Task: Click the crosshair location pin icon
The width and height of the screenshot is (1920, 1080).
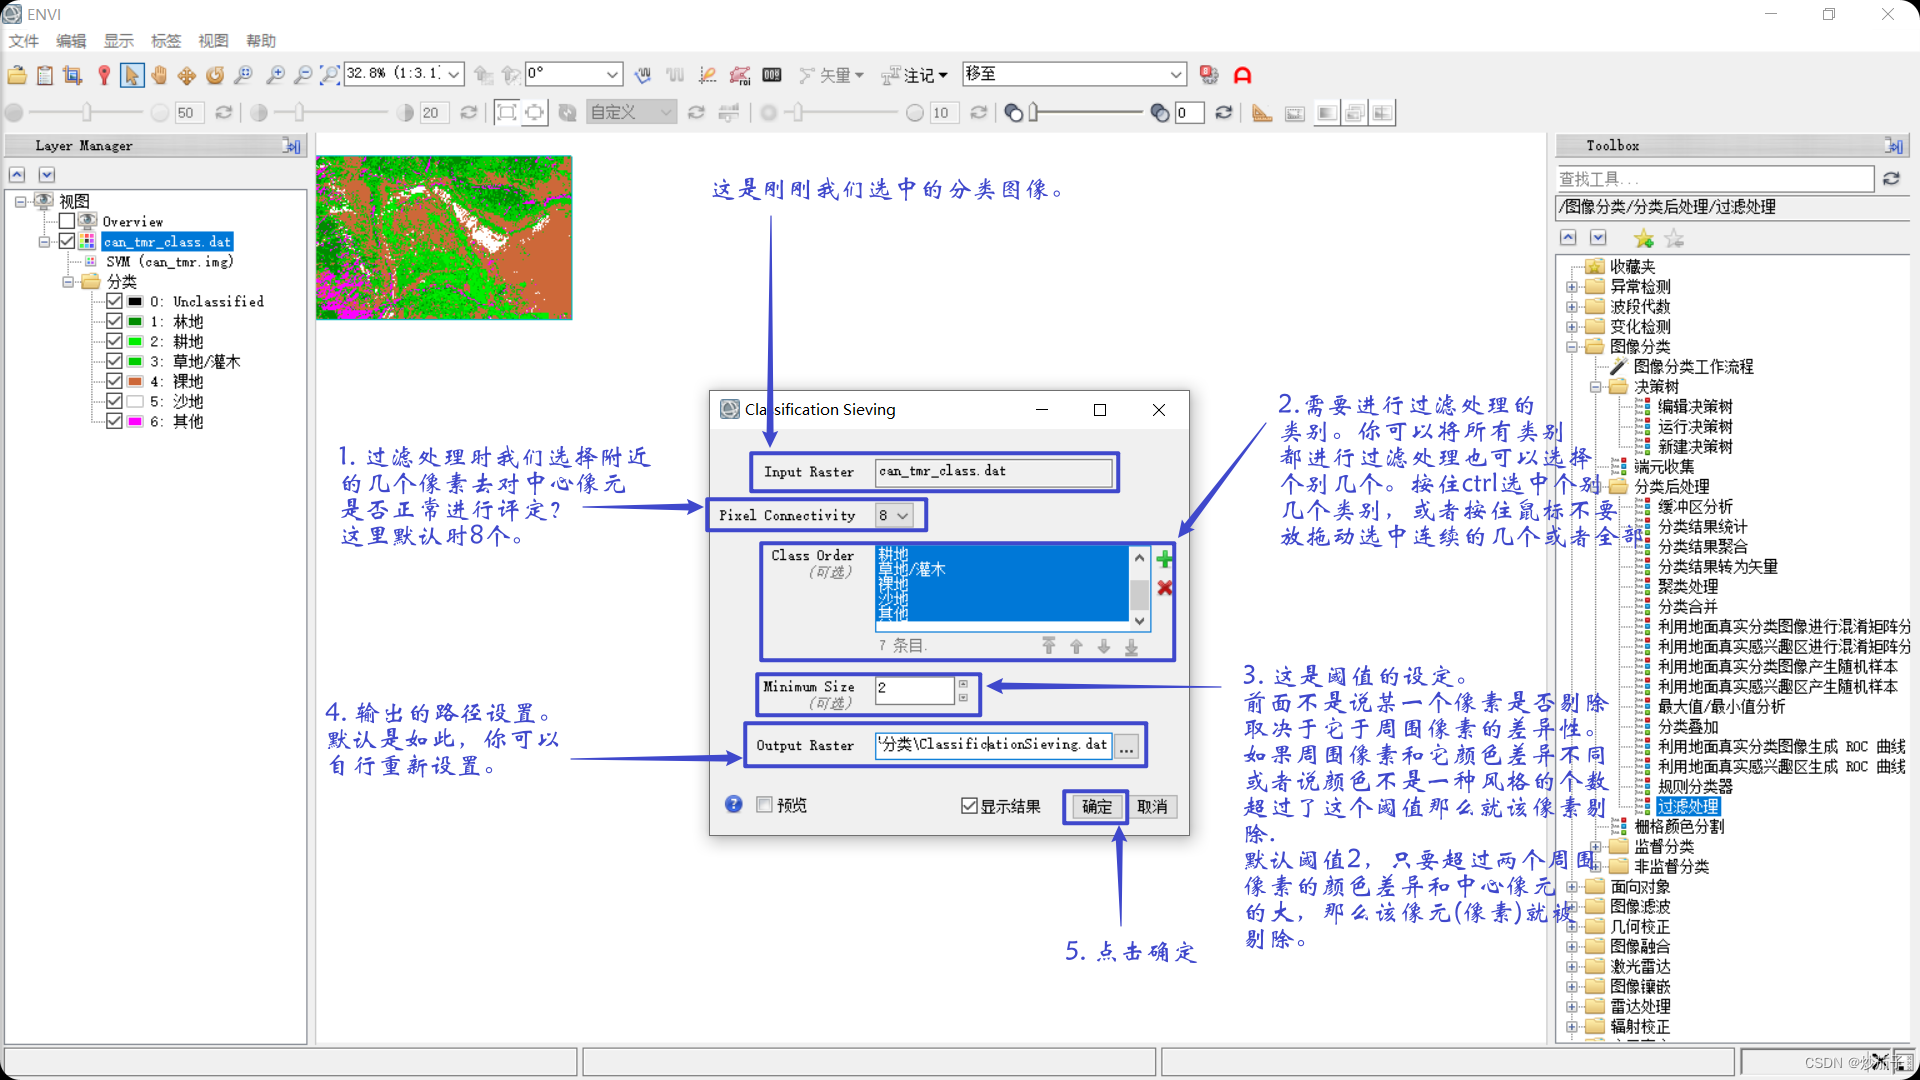Action: click(104, 75)
